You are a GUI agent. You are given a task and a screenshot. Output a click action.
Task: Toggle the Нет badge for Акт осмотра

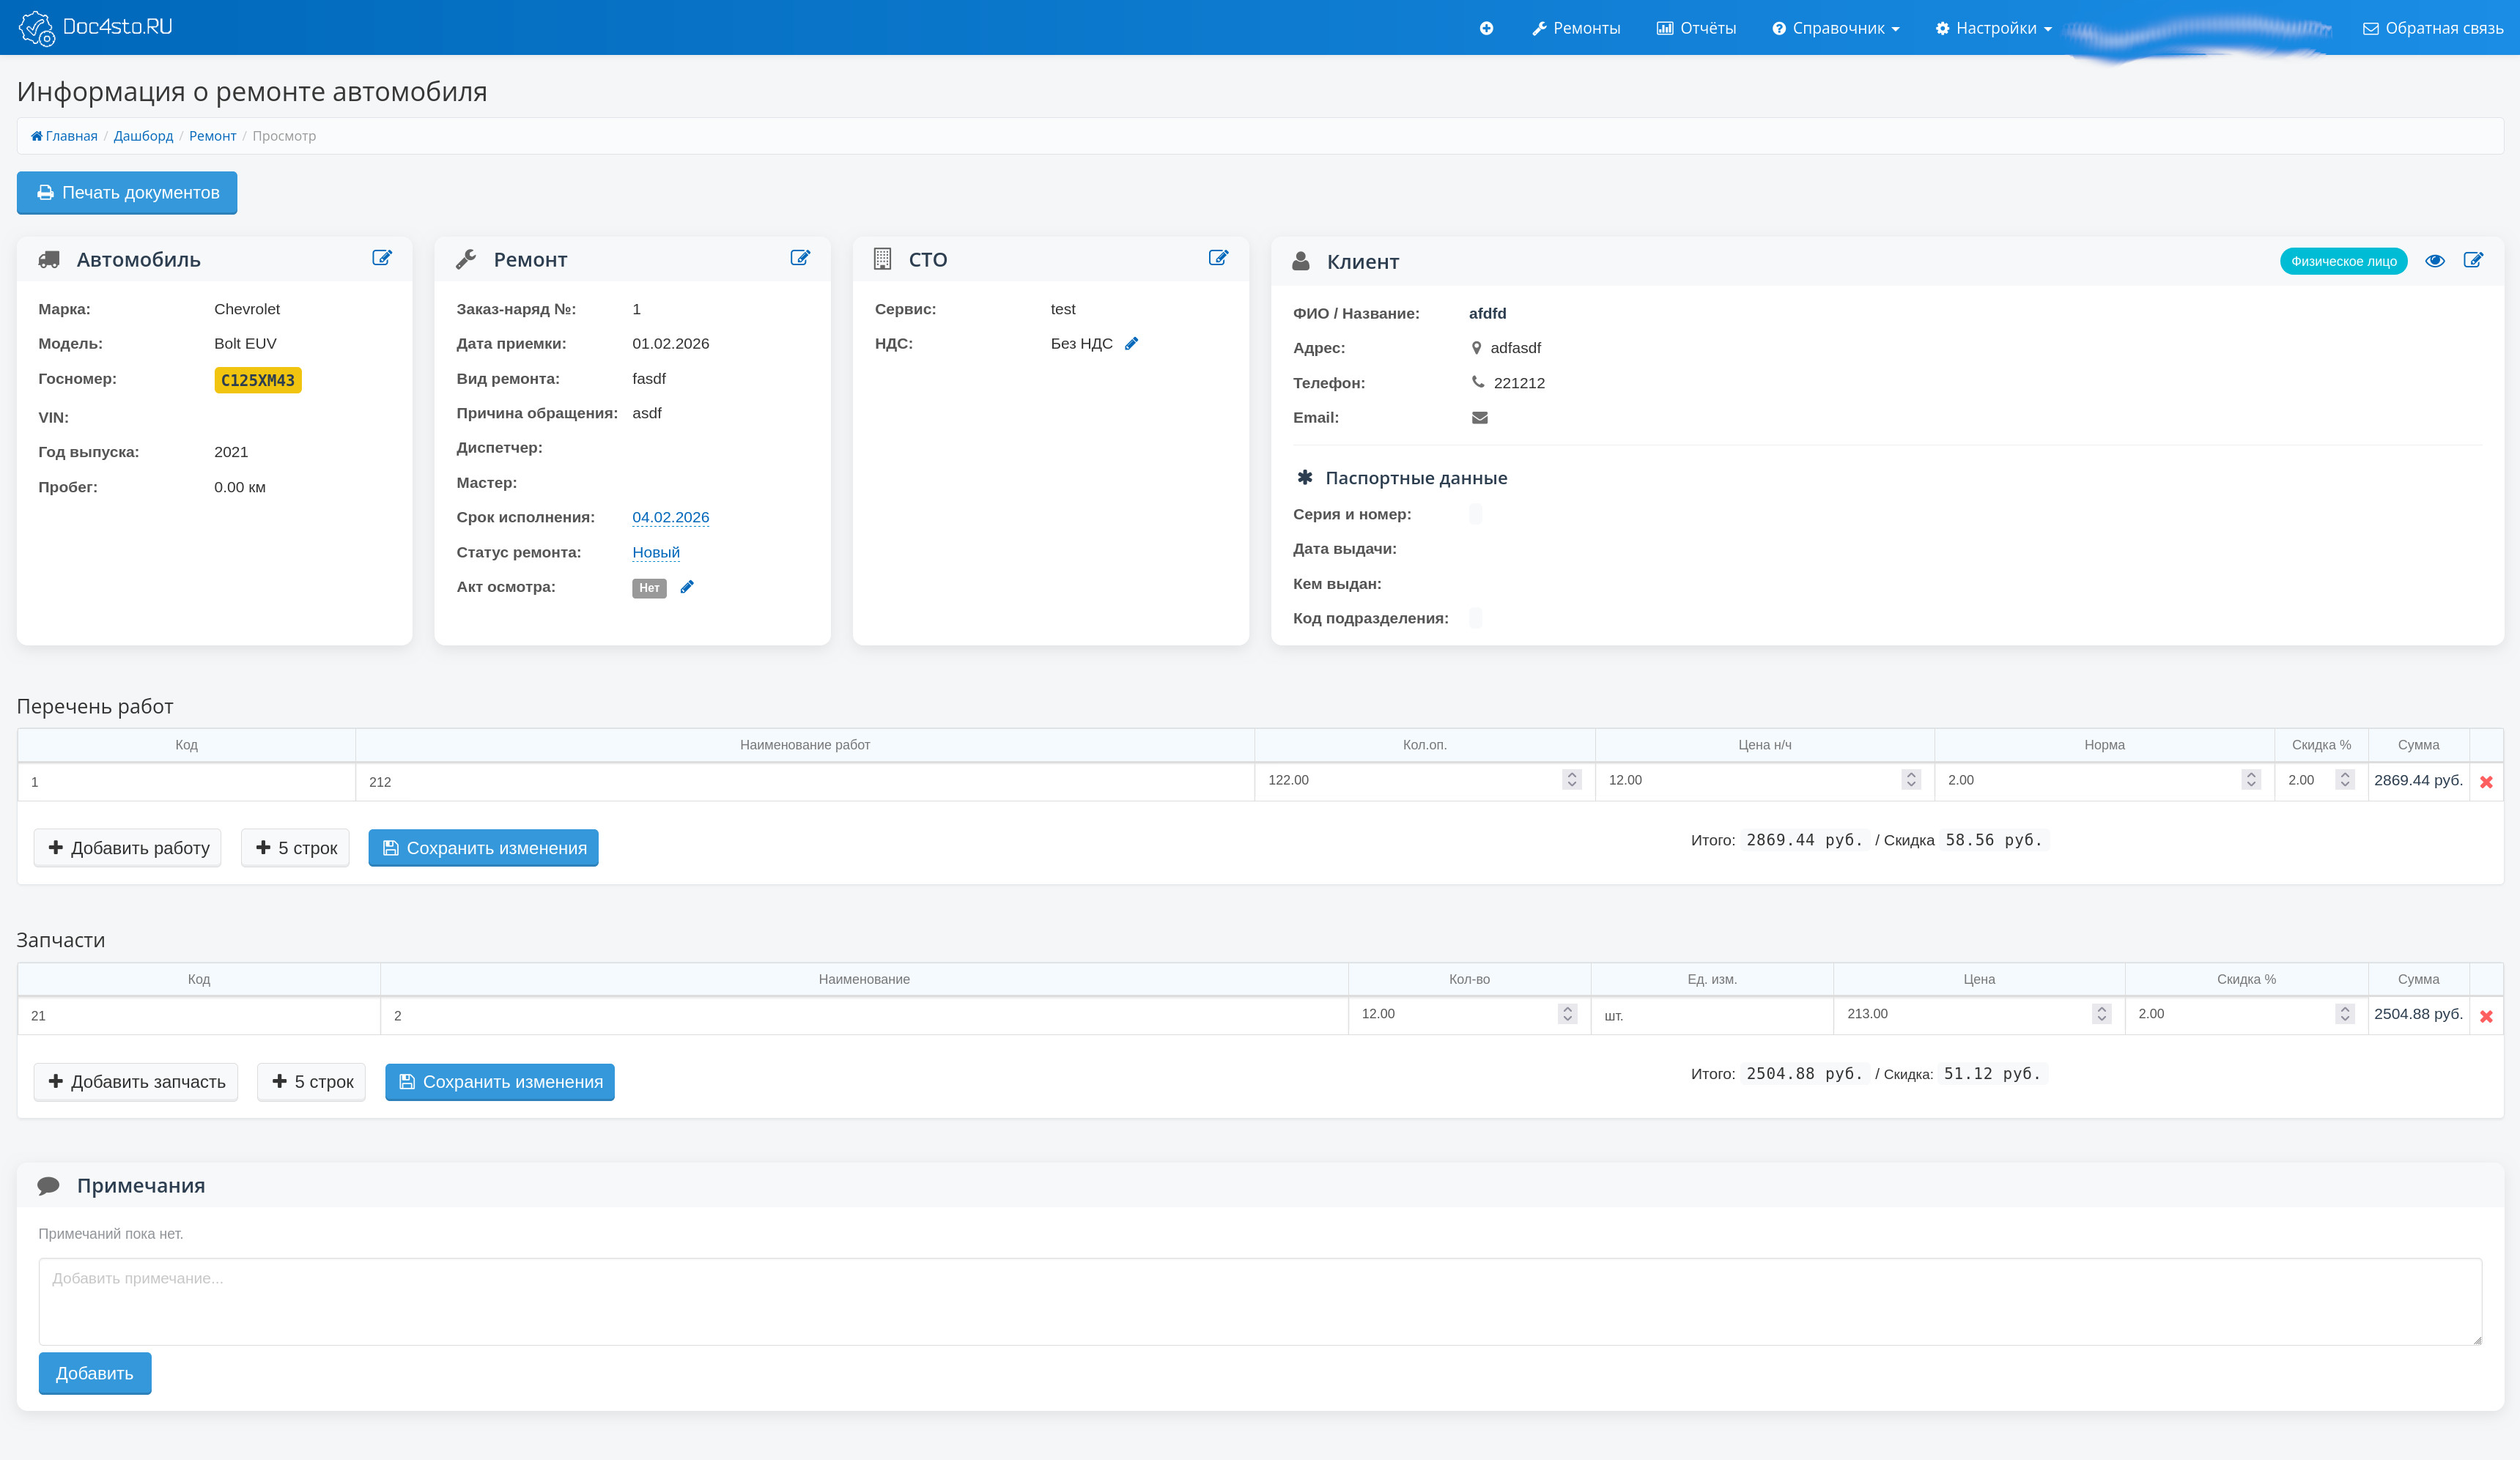coord(649,588)
